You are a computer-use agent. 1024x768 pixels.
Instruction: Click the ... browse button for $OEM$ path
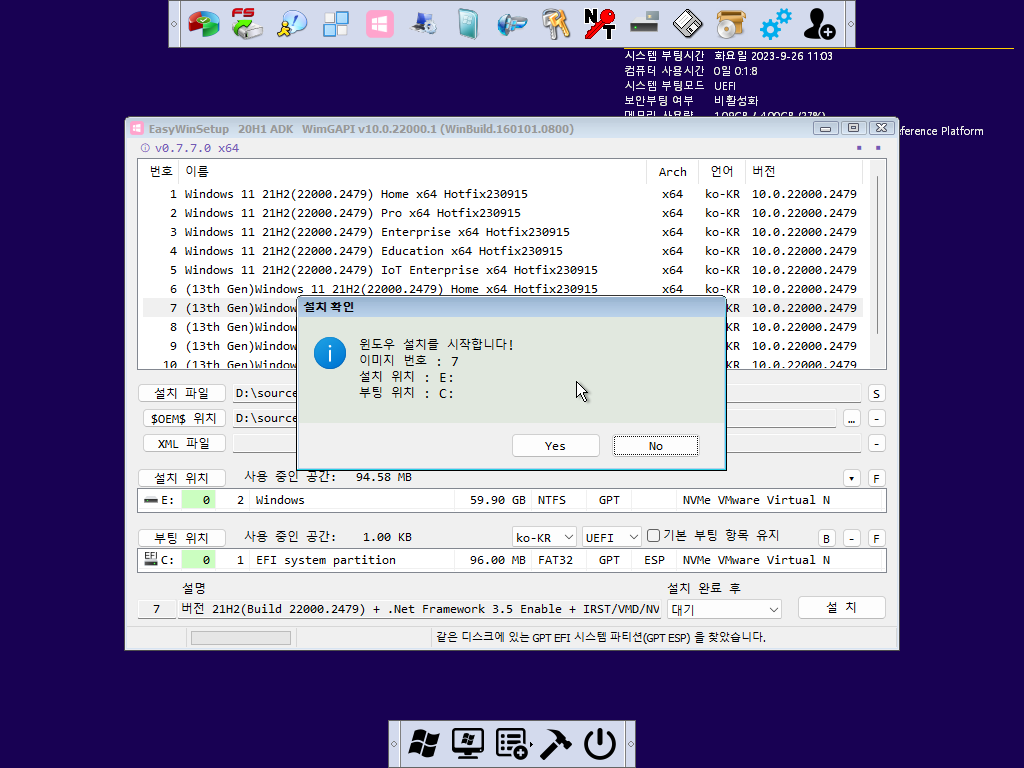[852, 419]
